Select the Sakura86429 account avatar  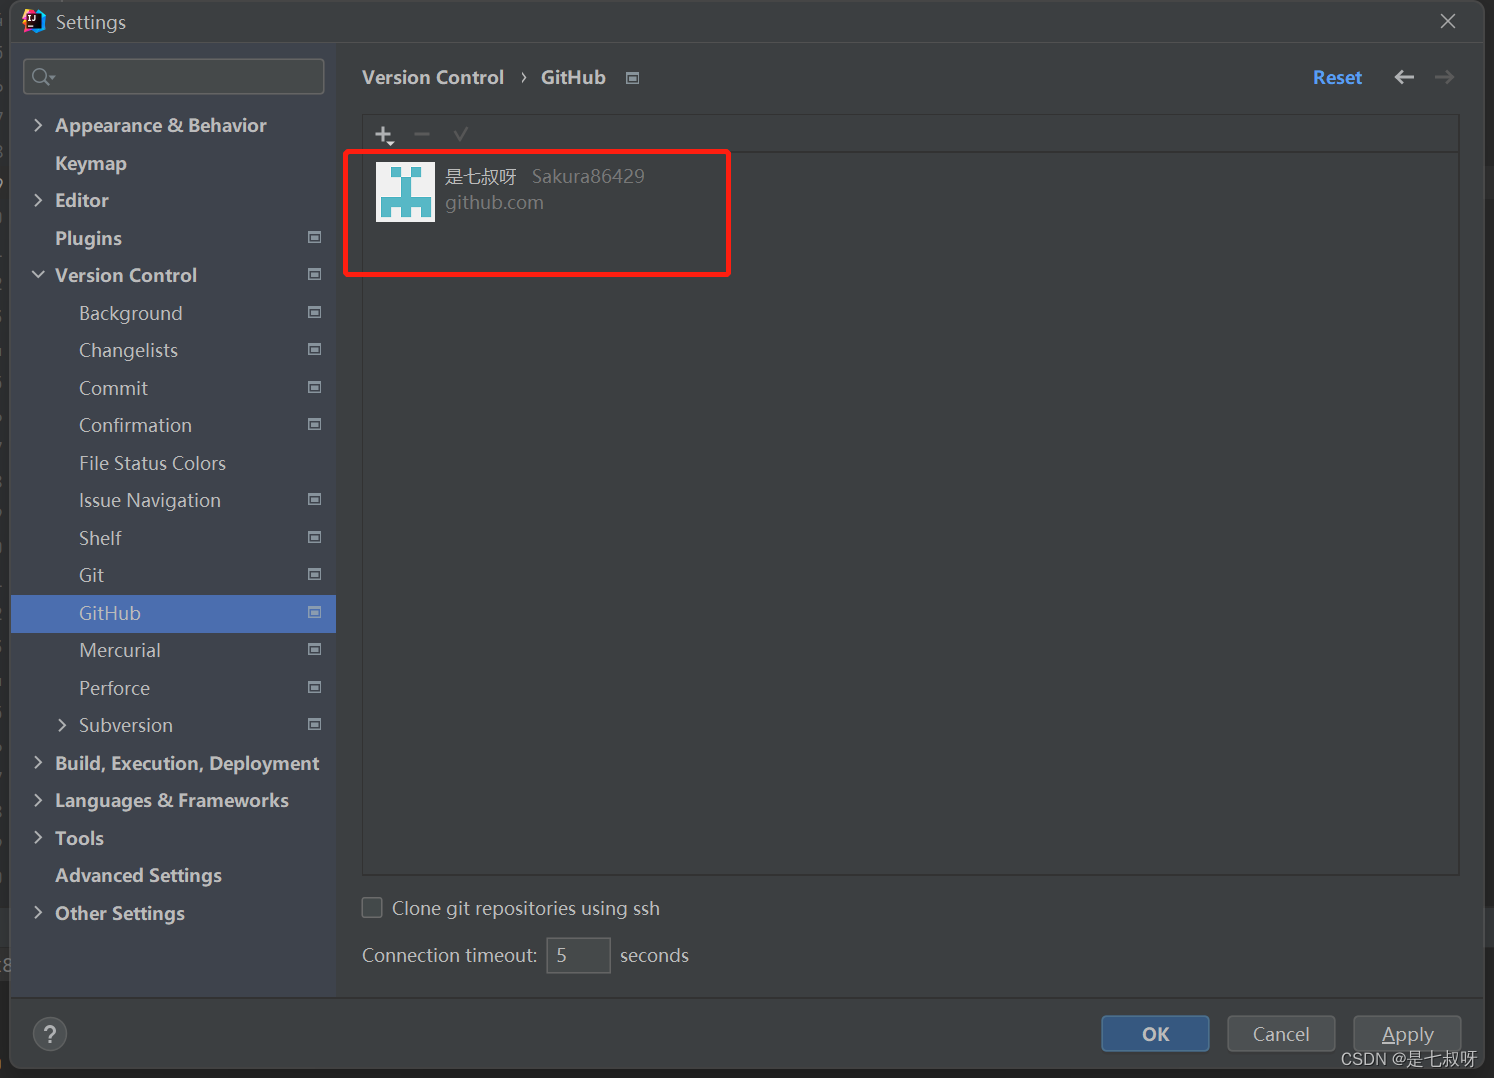[405, 192]
